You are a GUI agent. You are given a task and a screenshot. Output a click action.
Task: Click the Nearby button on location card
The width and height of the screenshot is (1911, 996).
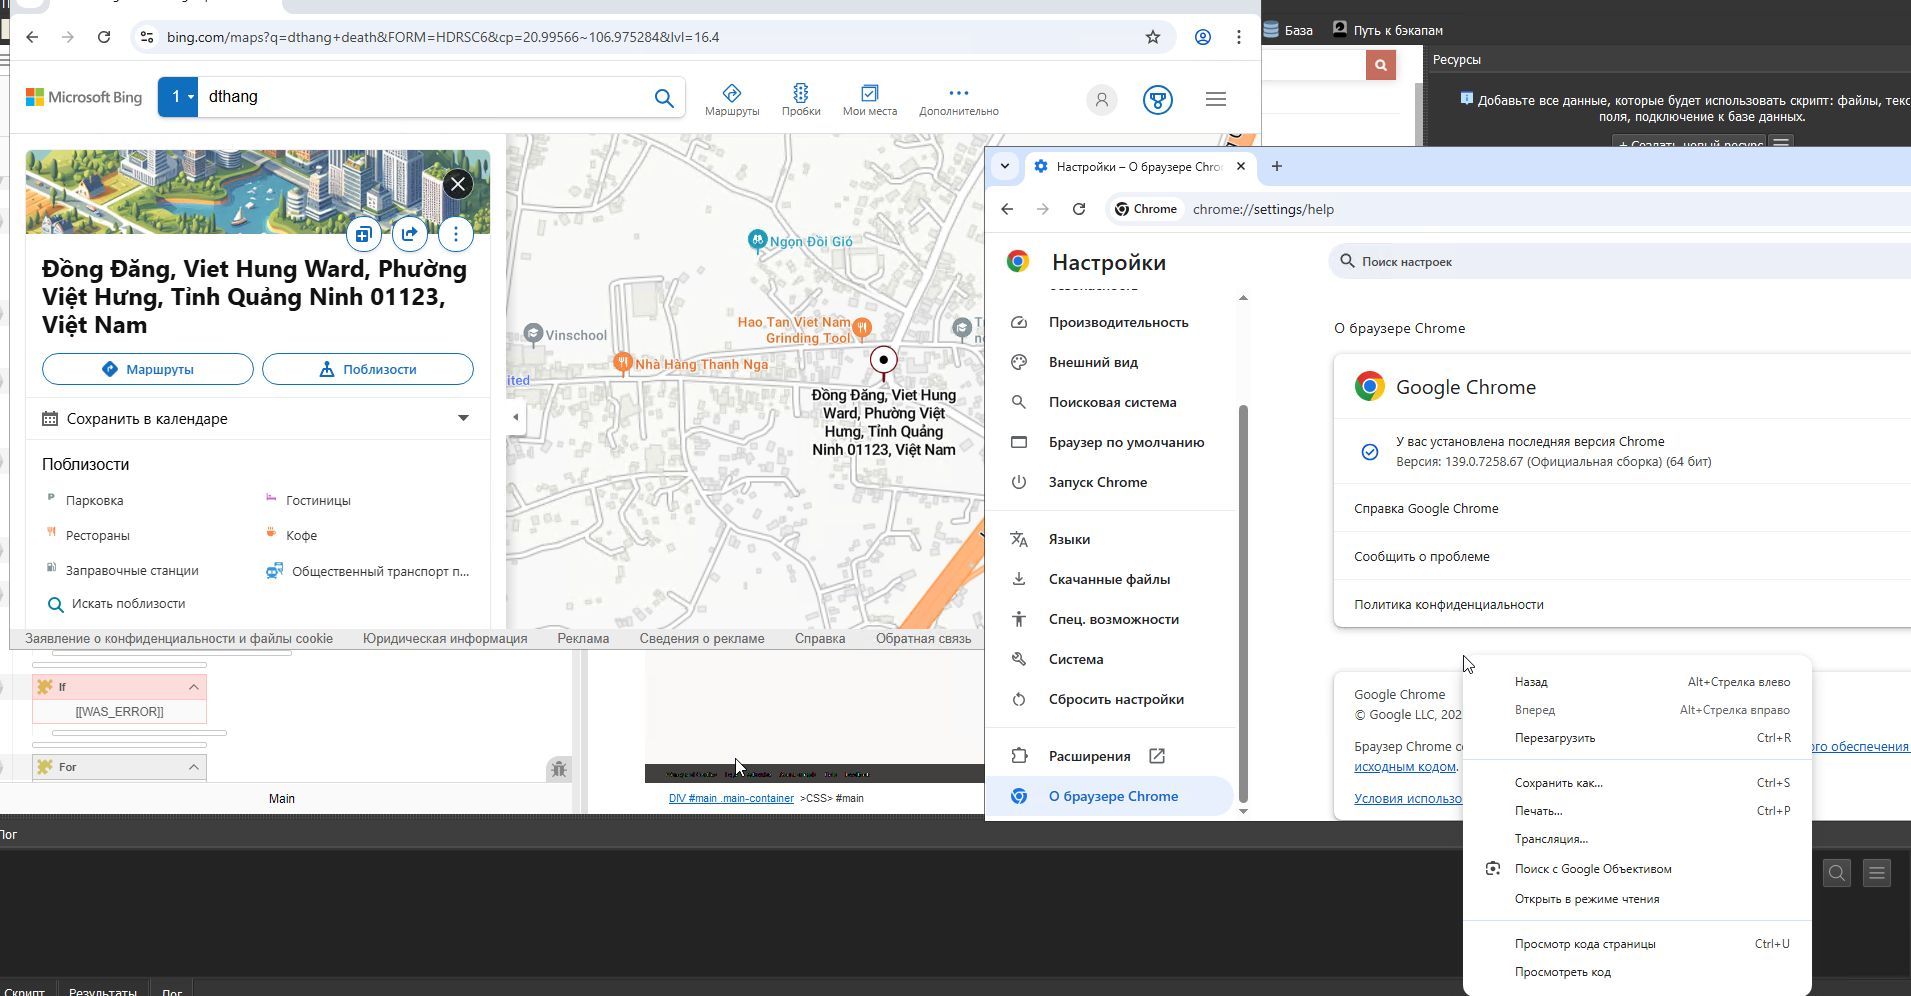coord(368,369)
